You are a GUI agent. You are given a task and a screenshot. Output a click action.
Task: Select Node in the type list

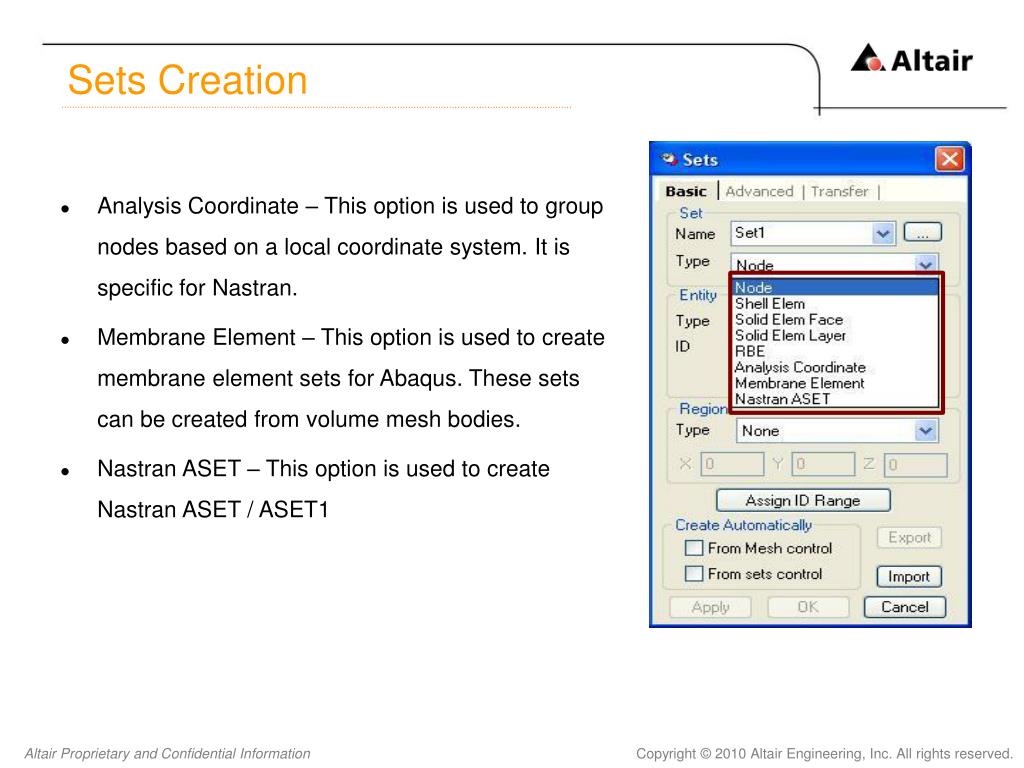(x=835, y=287)
